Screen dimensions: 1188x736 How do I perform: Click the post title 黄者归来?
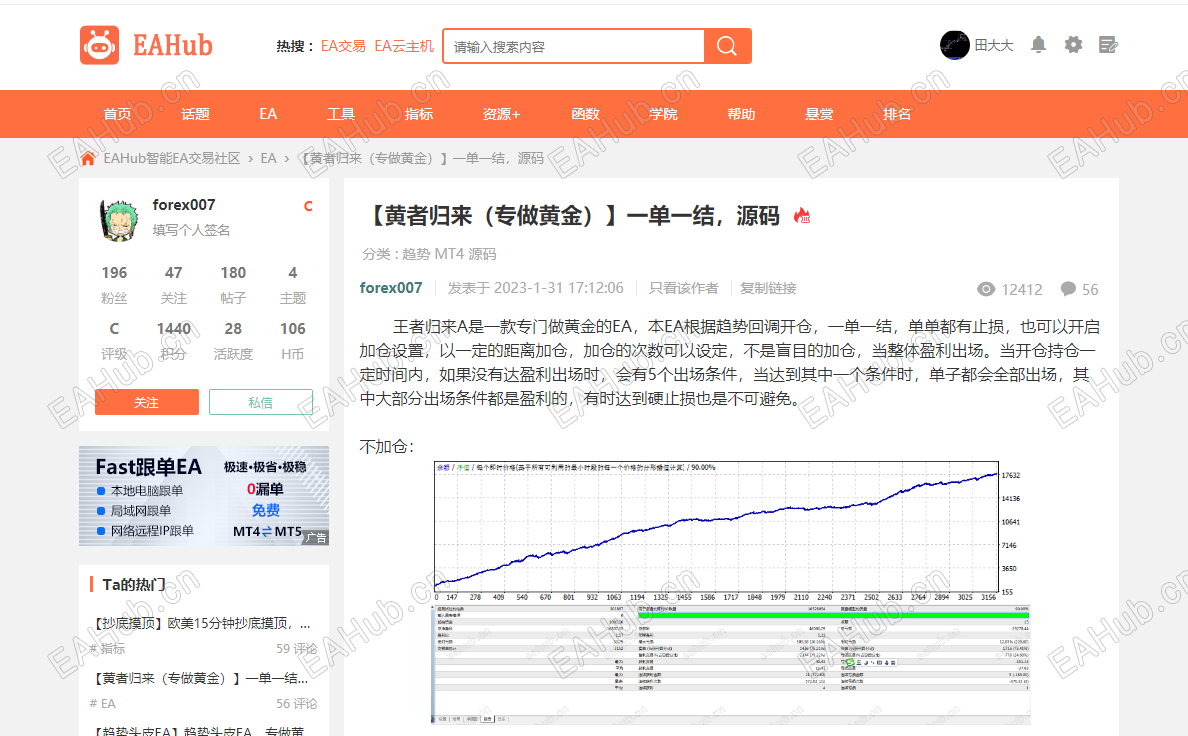pos(571,216)
